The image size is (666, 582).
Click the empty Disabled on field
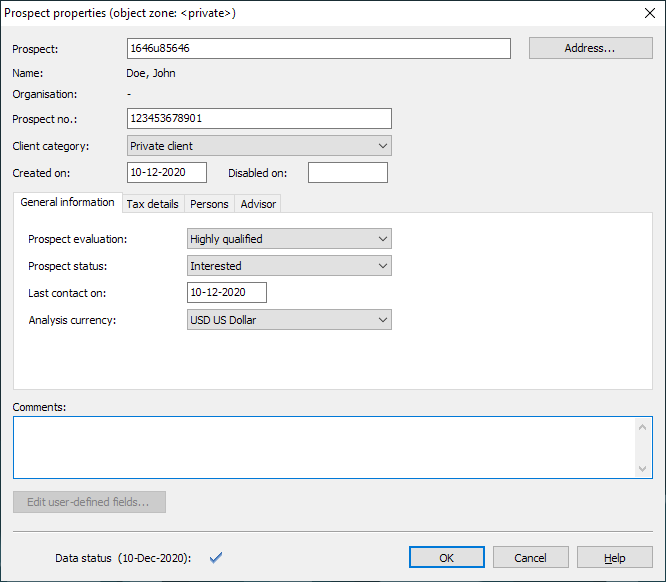(347, 173)
